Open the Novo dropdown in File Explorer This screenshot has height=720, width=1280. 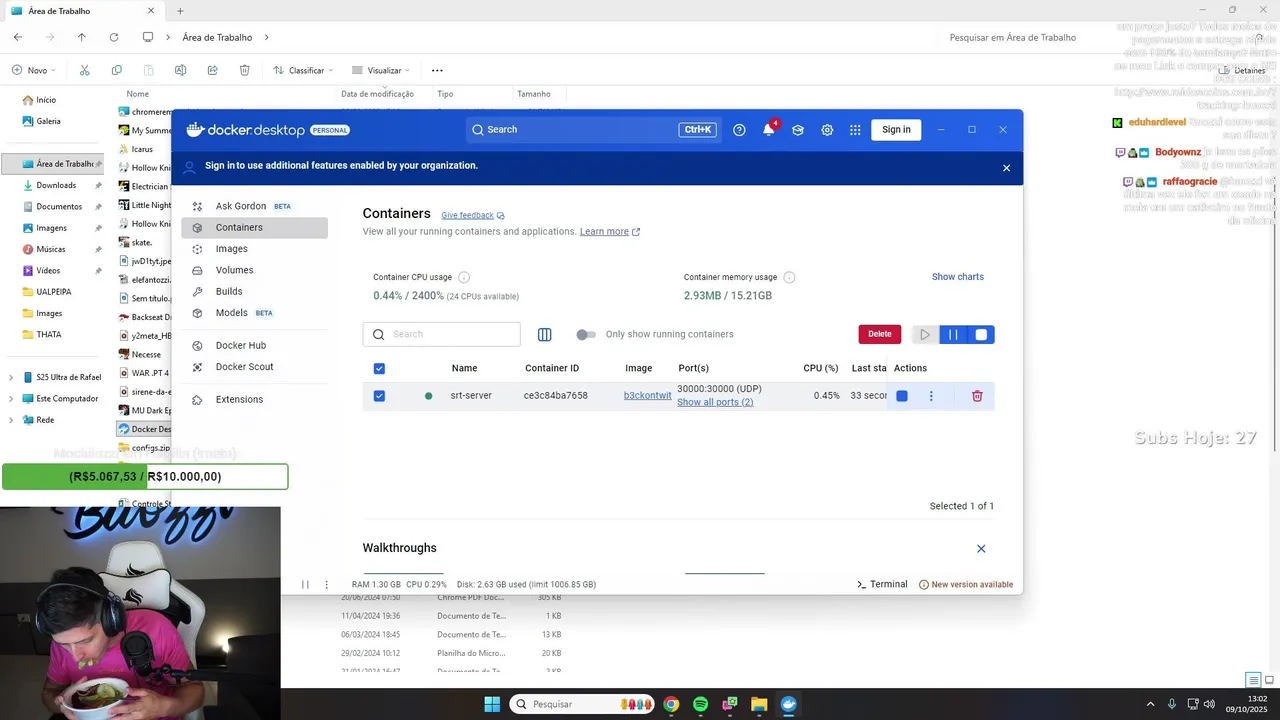click(x=33, y=70)
